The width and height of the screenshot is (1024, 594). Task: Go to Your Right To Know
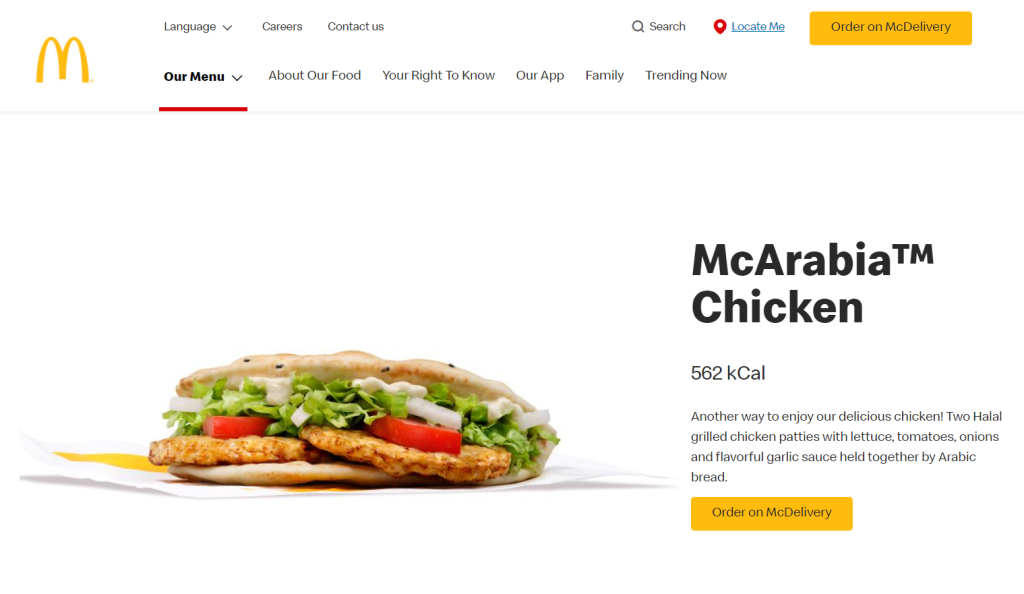click(438, 76)
